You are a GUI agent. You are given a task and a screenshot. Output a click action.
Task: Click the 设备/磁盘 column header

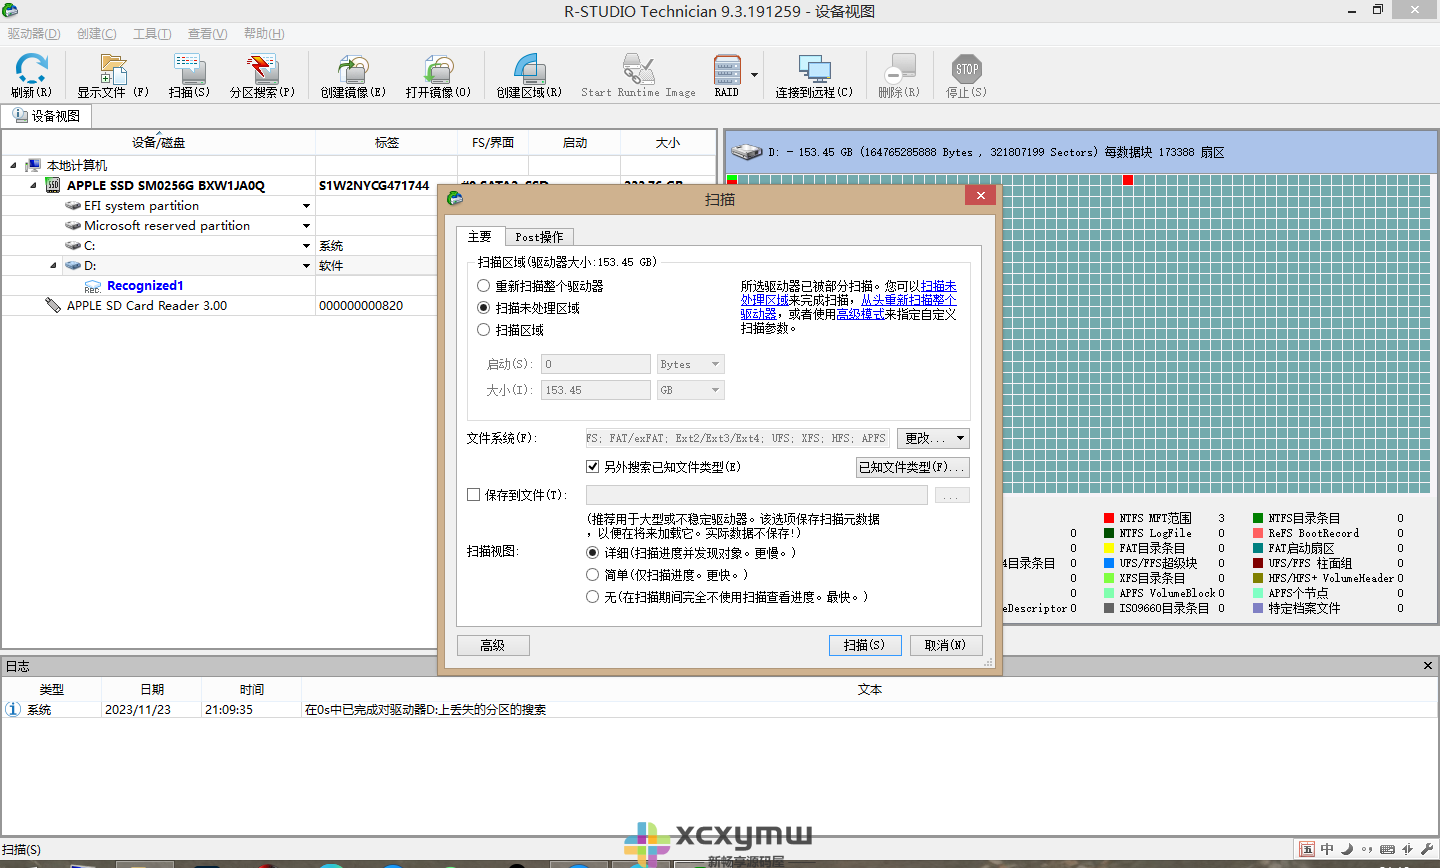click(159, 142)
